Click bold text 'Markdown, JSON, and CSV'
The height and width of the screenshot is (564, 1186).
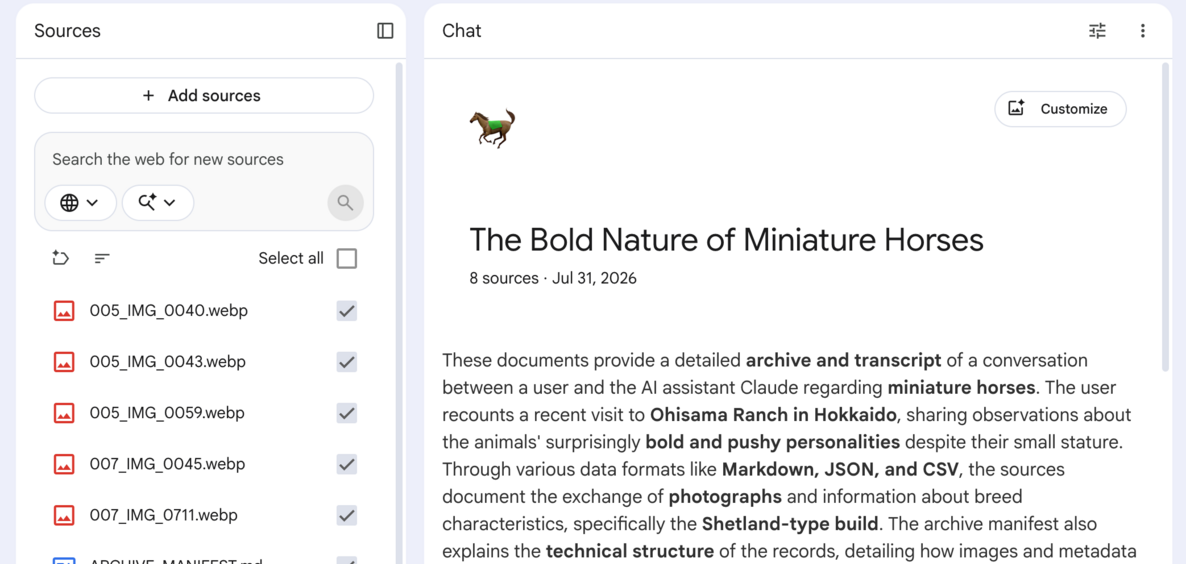(x=840, y=469)
